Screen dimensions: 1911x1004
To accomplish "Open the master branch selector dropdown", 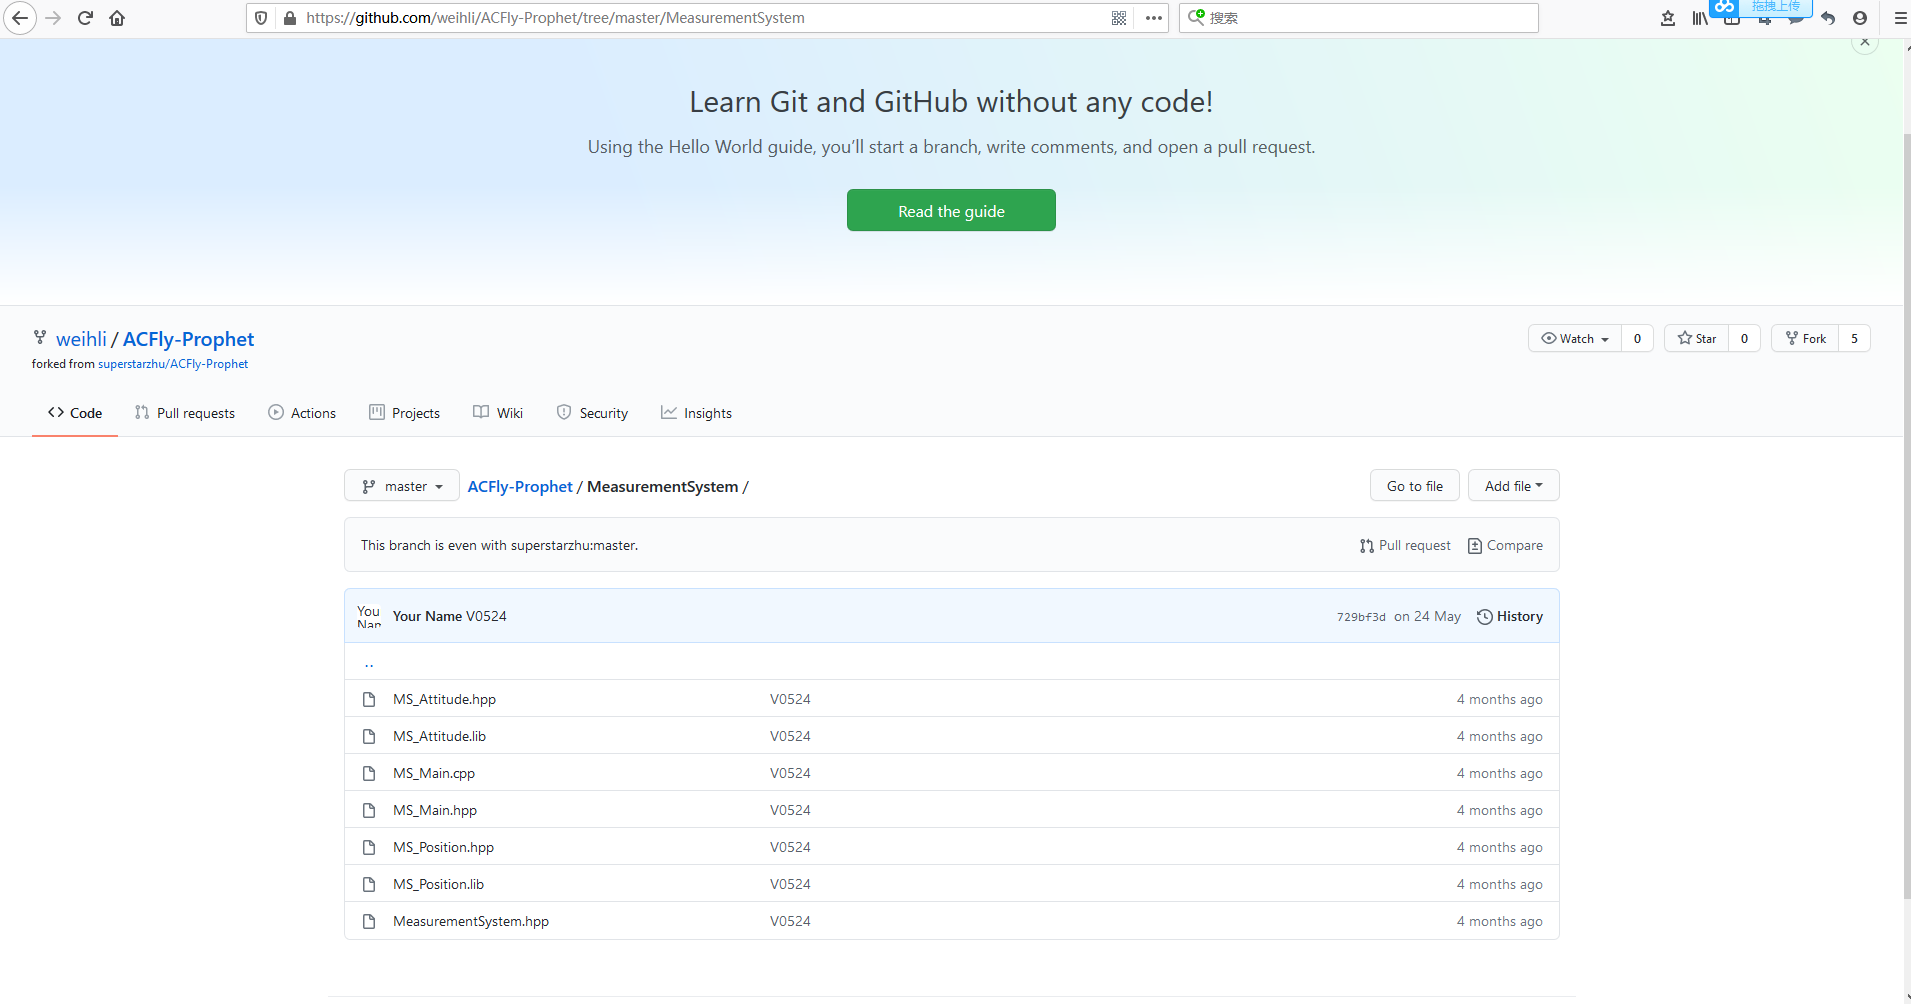I will [402, 486].
